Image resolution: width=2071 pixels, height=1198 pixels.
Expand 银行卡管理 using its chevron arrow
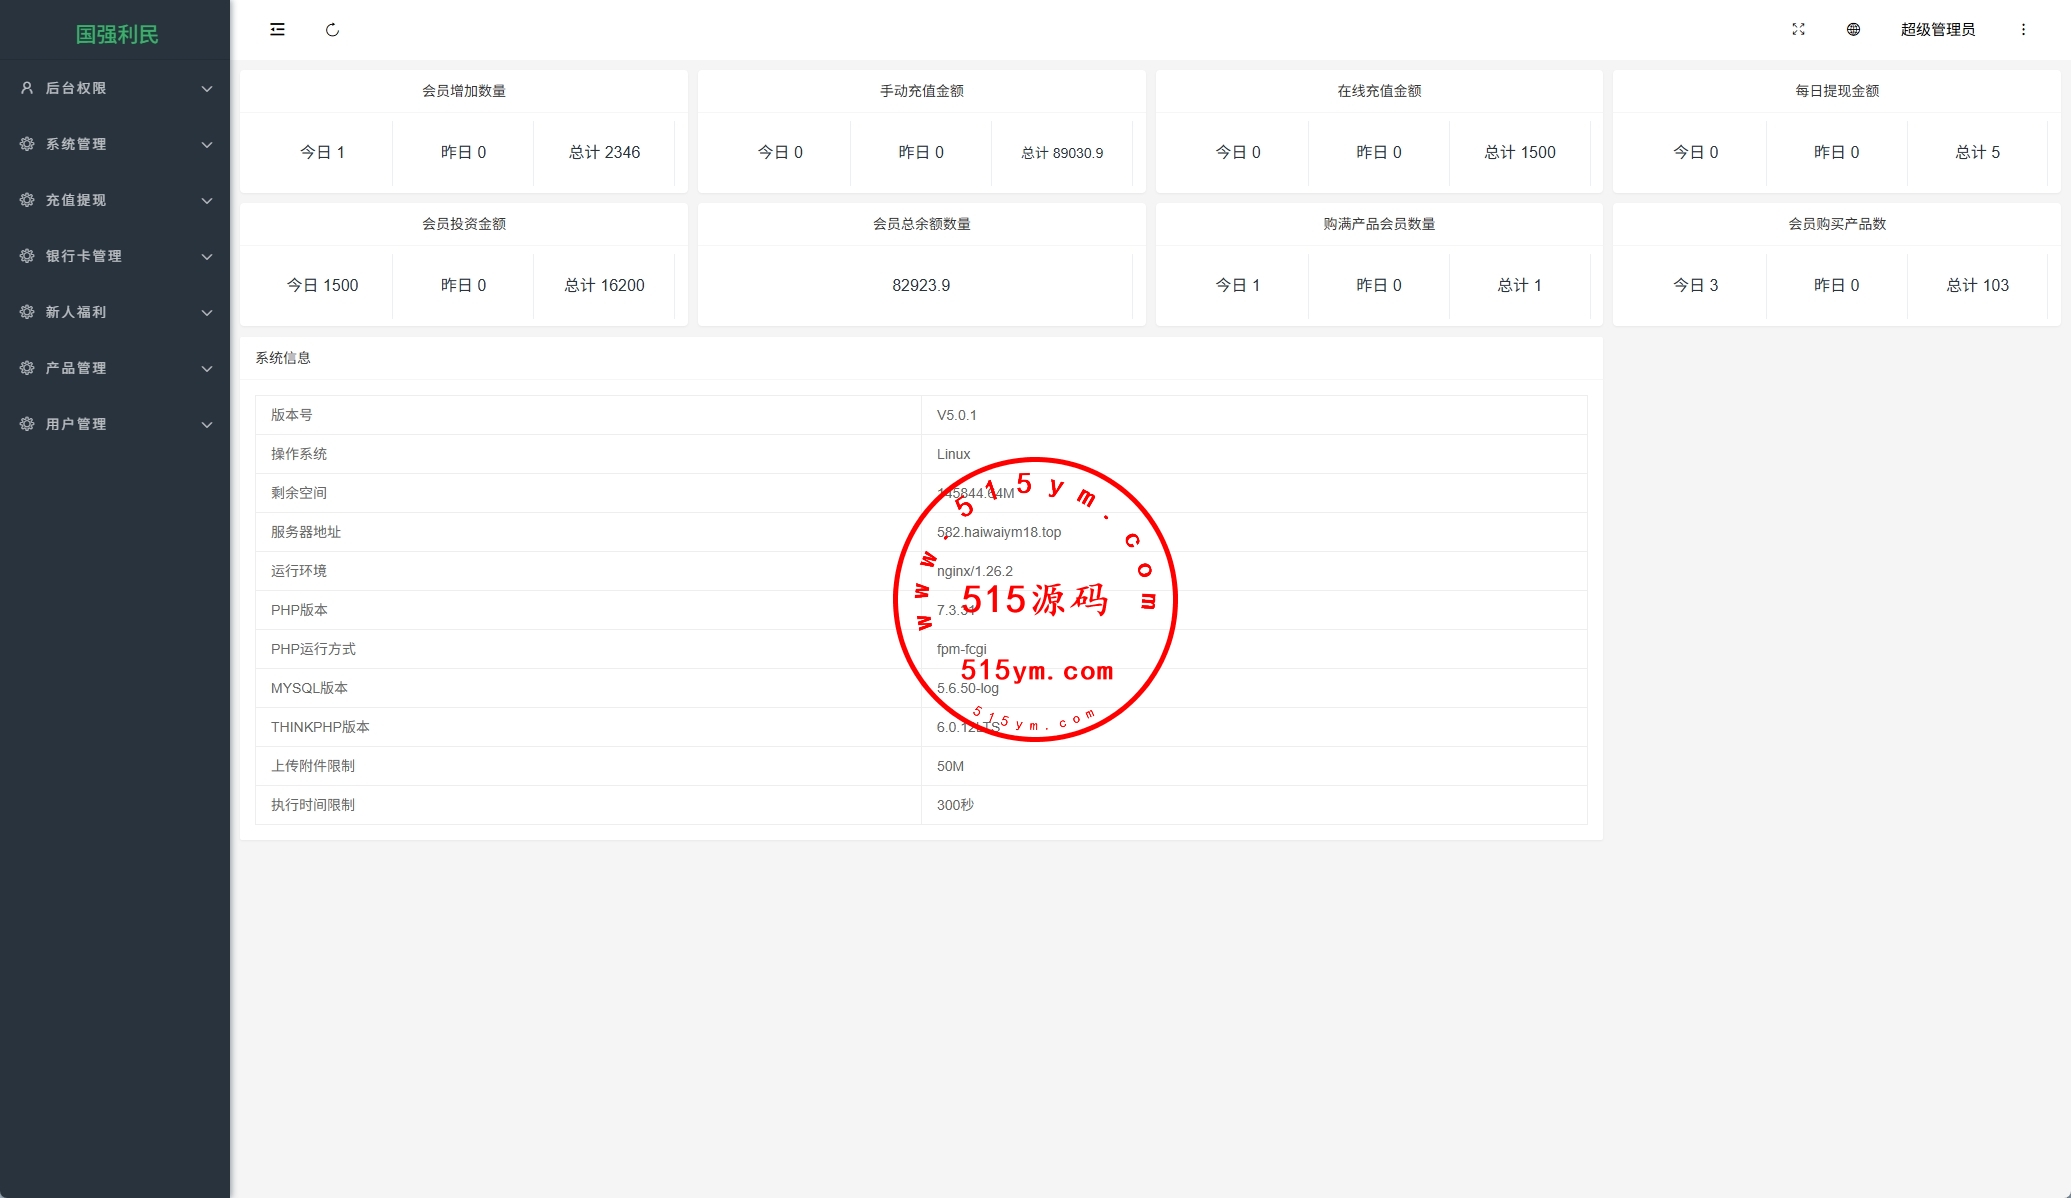(207, 257)
